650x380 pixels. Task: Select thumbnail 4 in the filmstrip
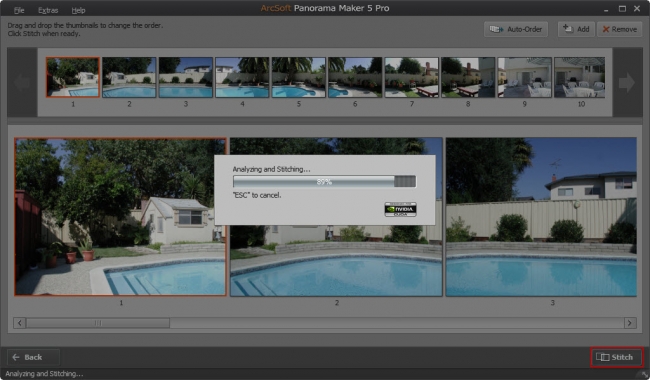tap(242, 77)
